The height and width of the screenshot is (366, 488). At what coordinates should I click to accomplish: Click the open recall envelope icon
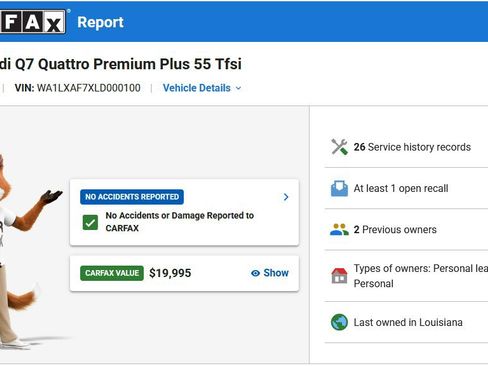tap(339, 188)
